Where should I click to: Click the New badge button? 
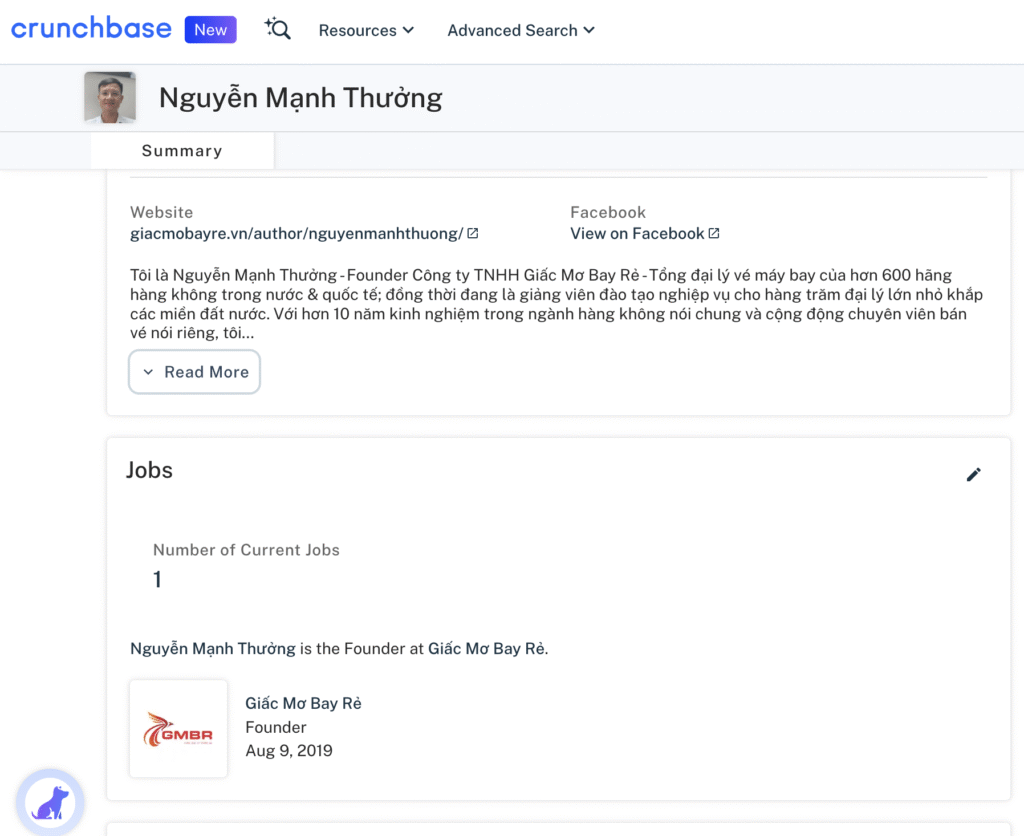[210, 30]
